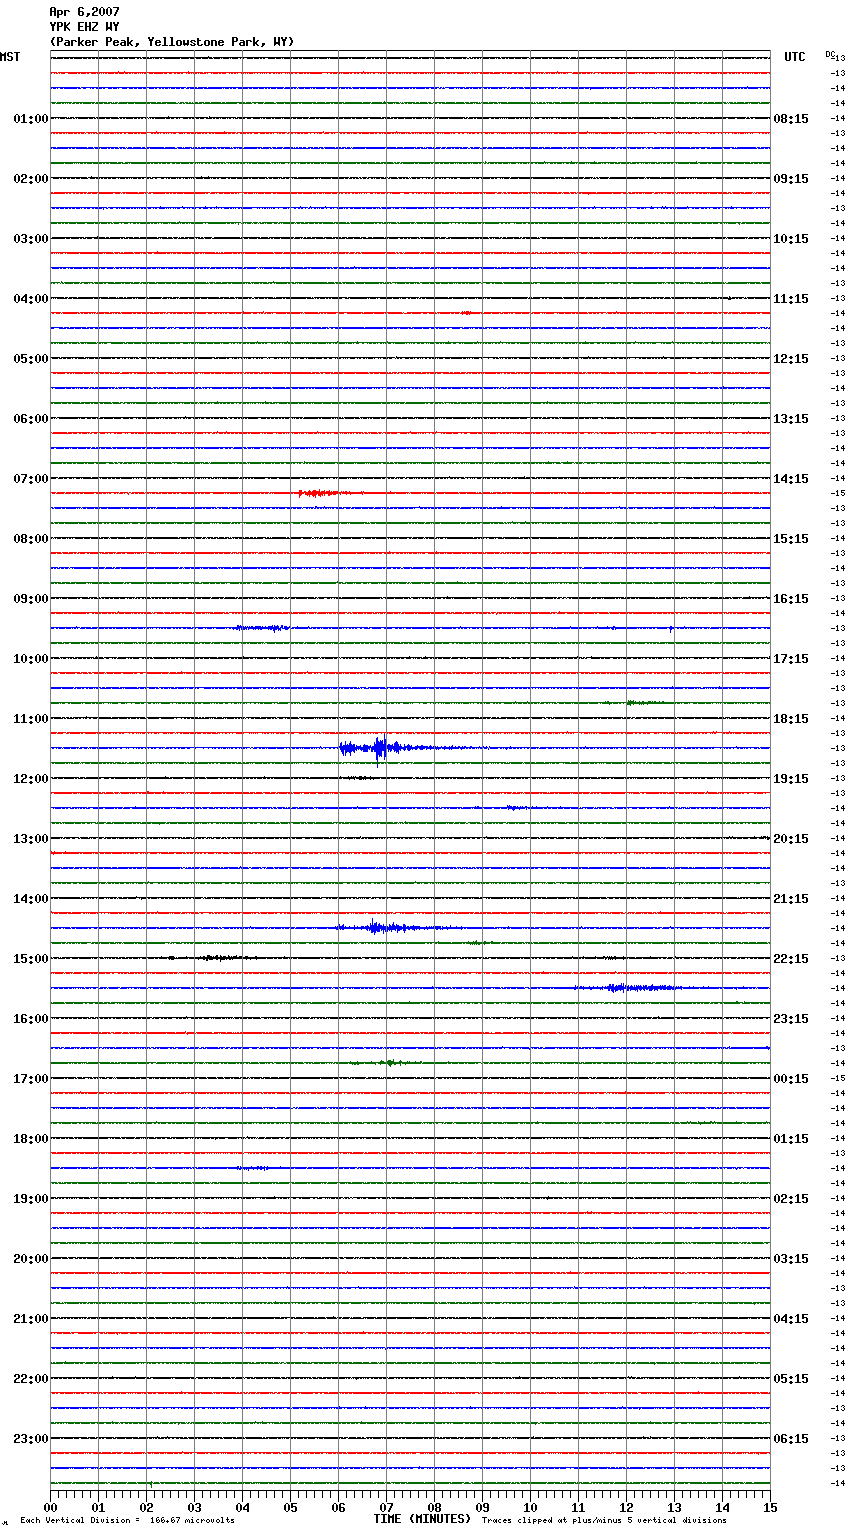
Task: Click the "16:15" UTC time label
Action: 791,599
